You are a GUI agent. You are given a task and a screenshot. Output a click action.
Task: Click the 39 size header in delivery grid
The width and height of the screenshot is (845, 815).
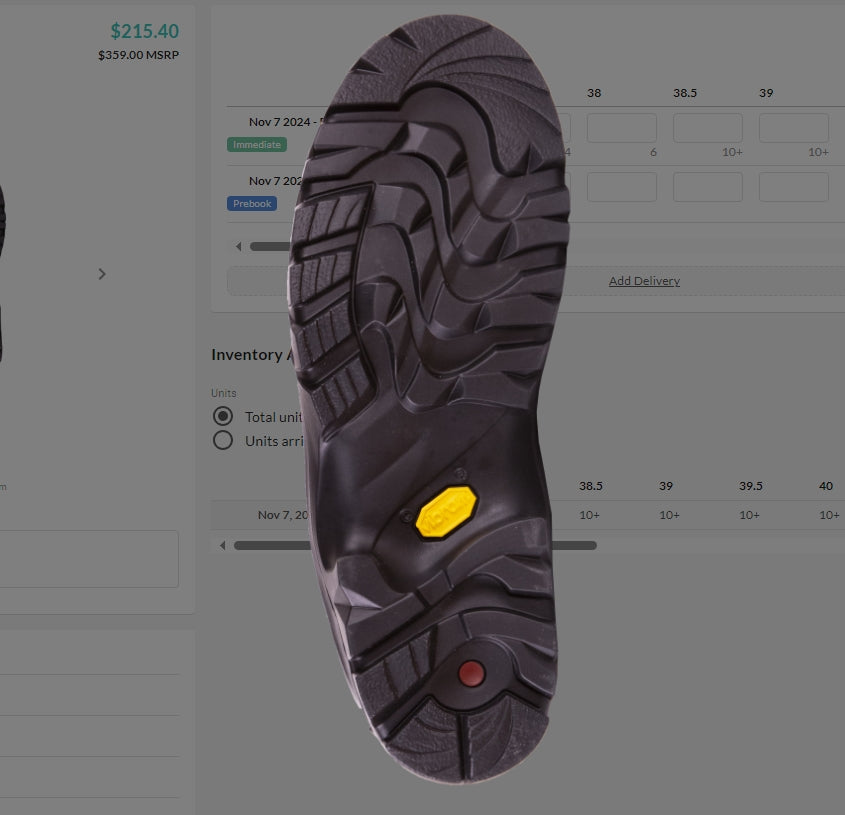(x=766, y=93)
